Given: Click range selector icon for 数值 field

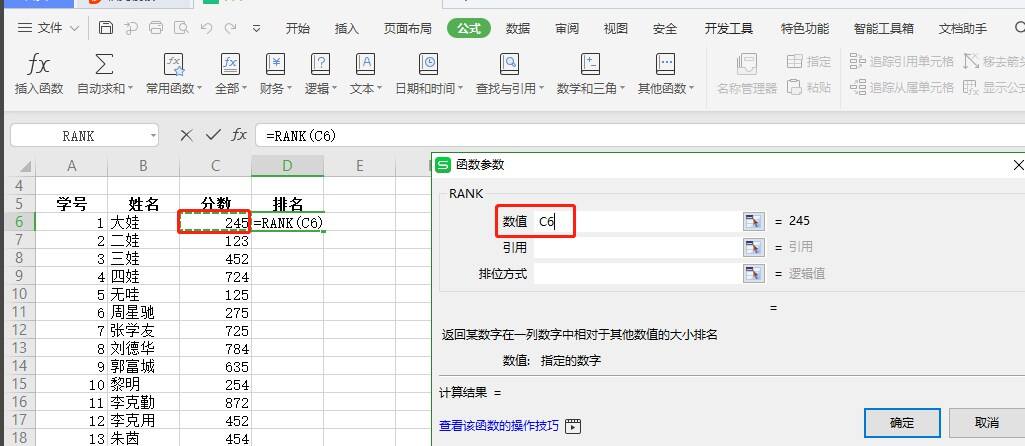Looking at the screenshot, I should 754,222.
